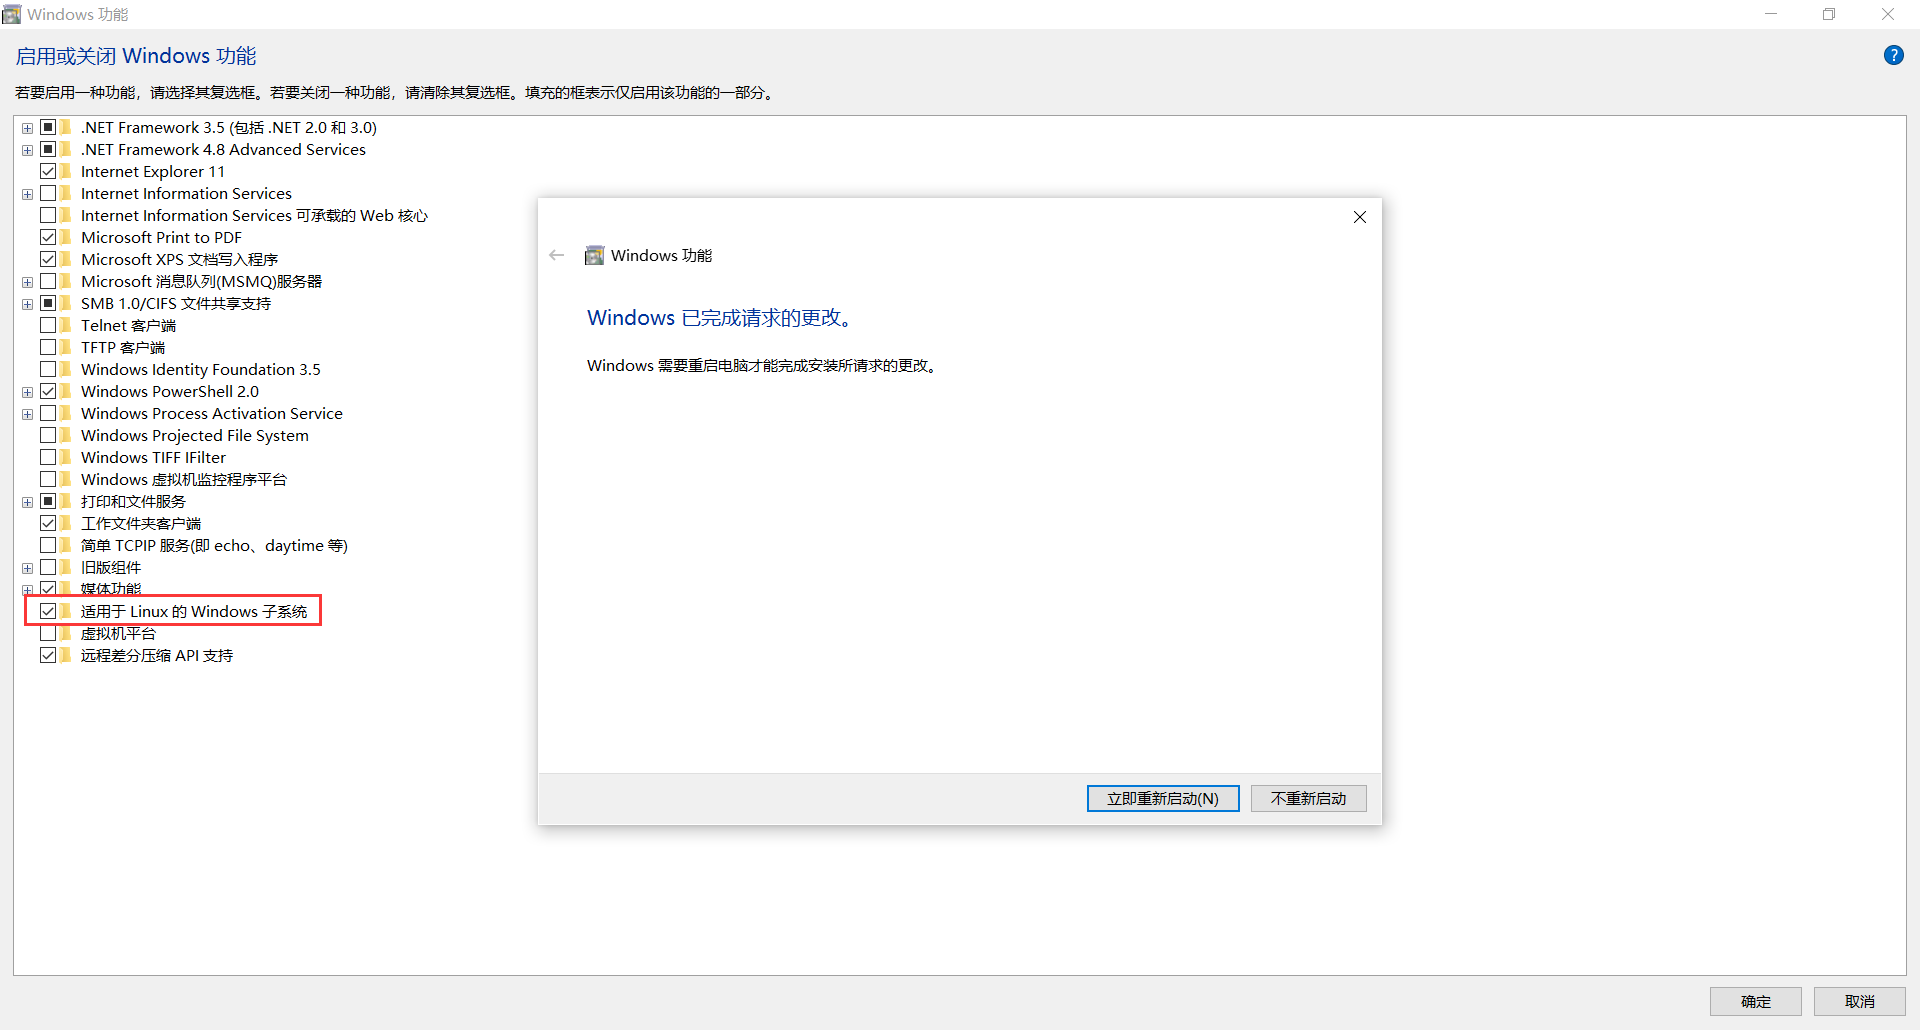Check Internet Information Services 可承载的 Web 核心 checkbox
The image size is (1920, 1030).
tap(48, 215)
